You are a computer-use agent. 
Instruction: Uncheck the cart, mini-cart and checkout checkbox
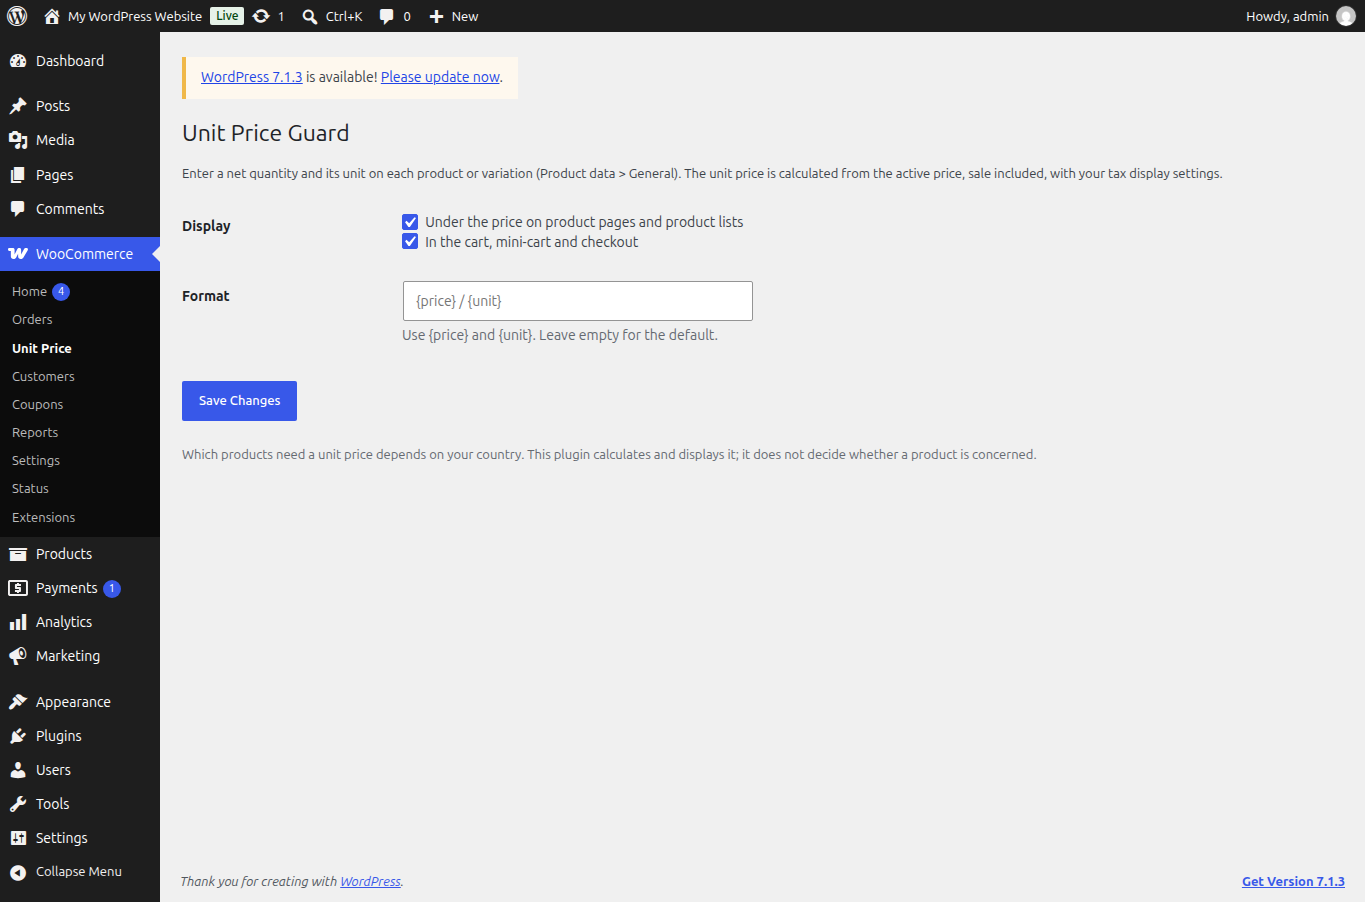click(x=410, y=242)
